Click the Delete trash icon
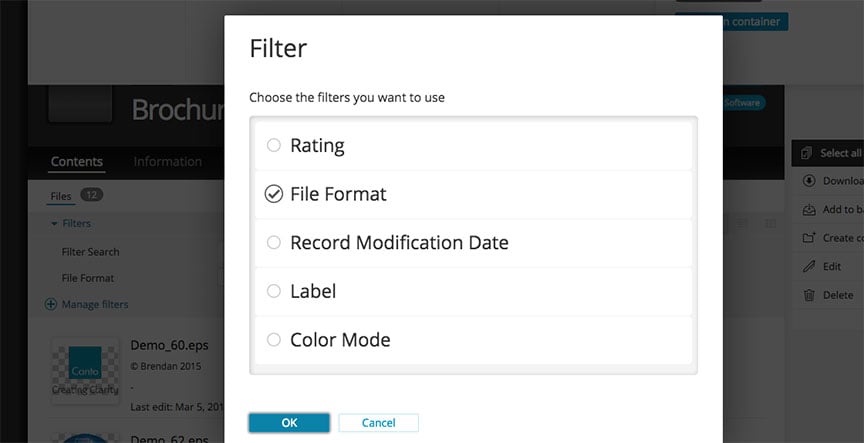Screen dimensions: 864x443 coord(809,295)
